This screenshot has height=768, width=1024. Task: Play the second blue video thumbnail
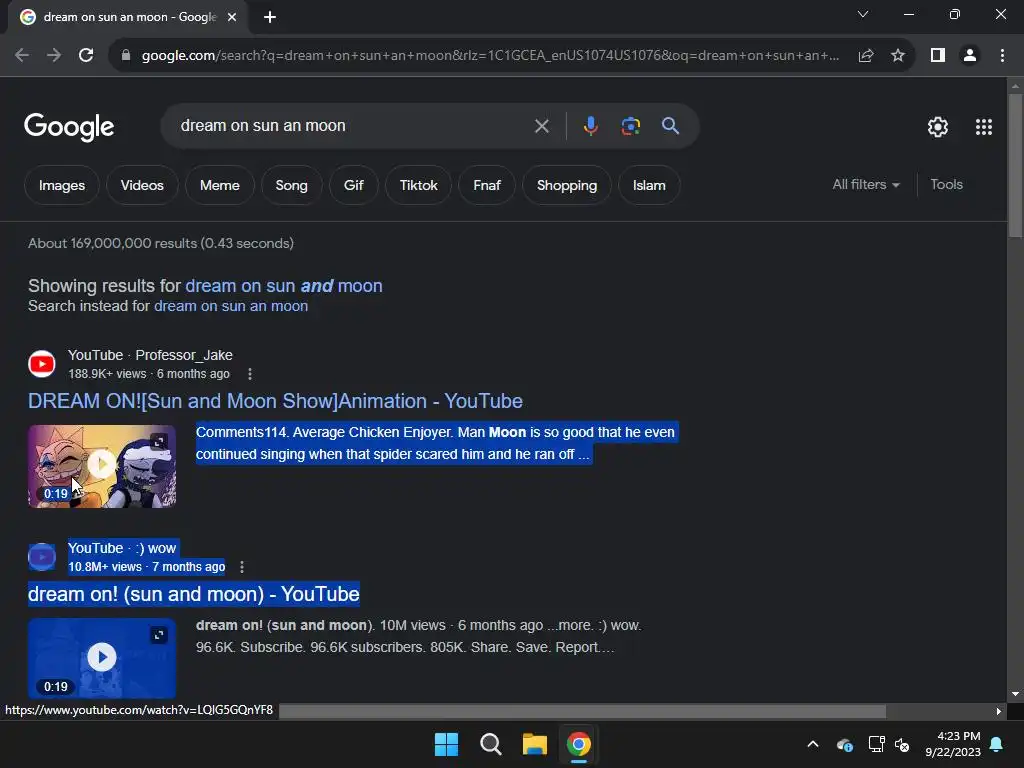coord(102,658)
